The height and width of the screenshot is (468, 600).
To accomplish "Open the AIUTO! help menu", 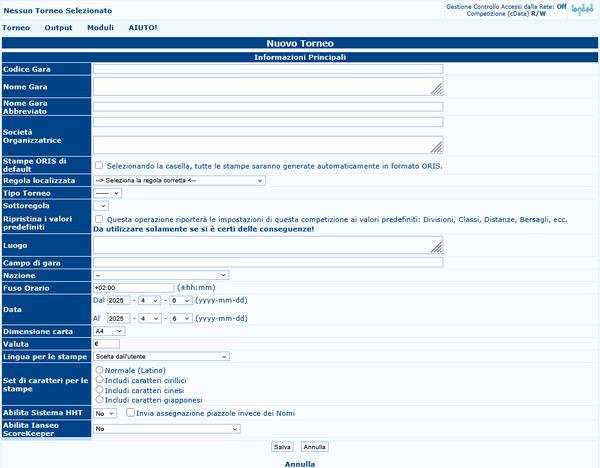I will (143, 27).
